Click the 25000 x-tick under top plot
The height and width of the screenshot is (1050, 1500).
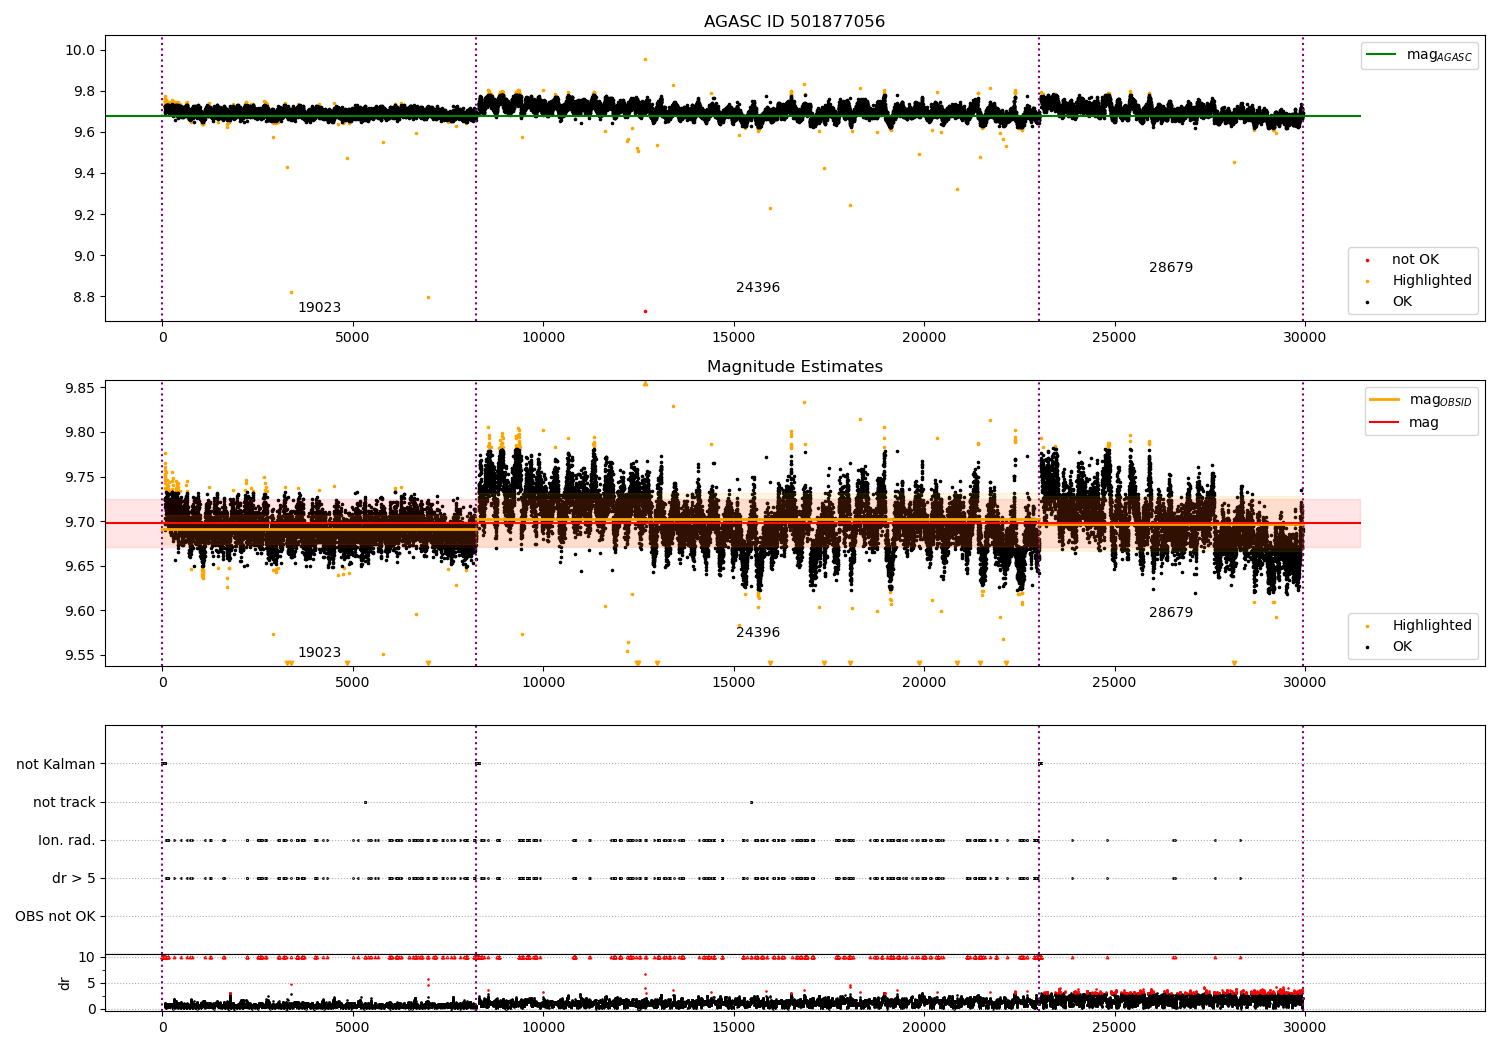click(x=1114, y=338)
